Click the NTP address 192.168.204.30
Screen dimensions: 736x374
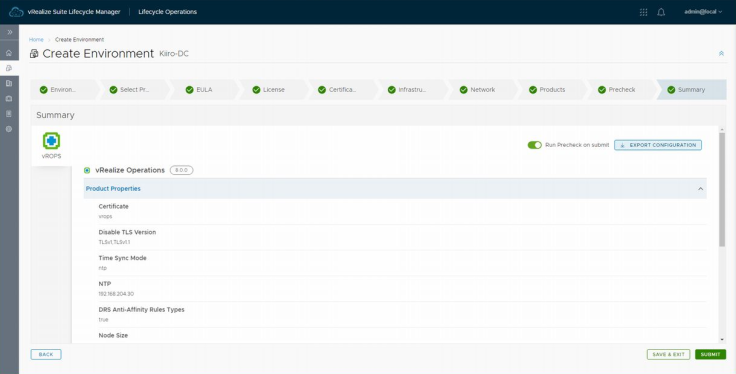[x=116, y=294]
